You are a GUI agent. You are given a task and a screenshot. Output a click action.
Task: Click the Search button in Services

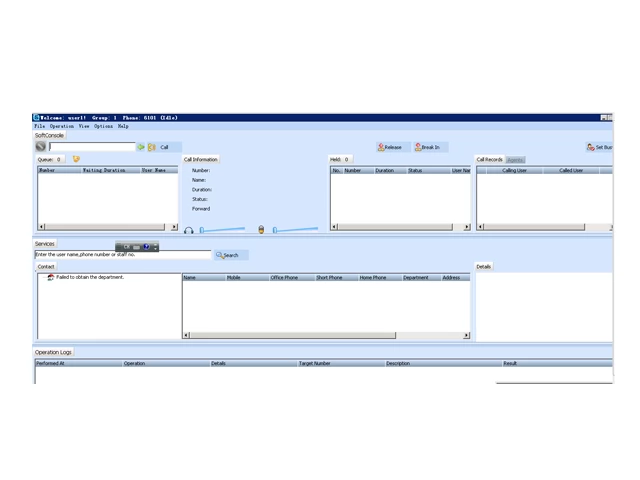(228, 255)
